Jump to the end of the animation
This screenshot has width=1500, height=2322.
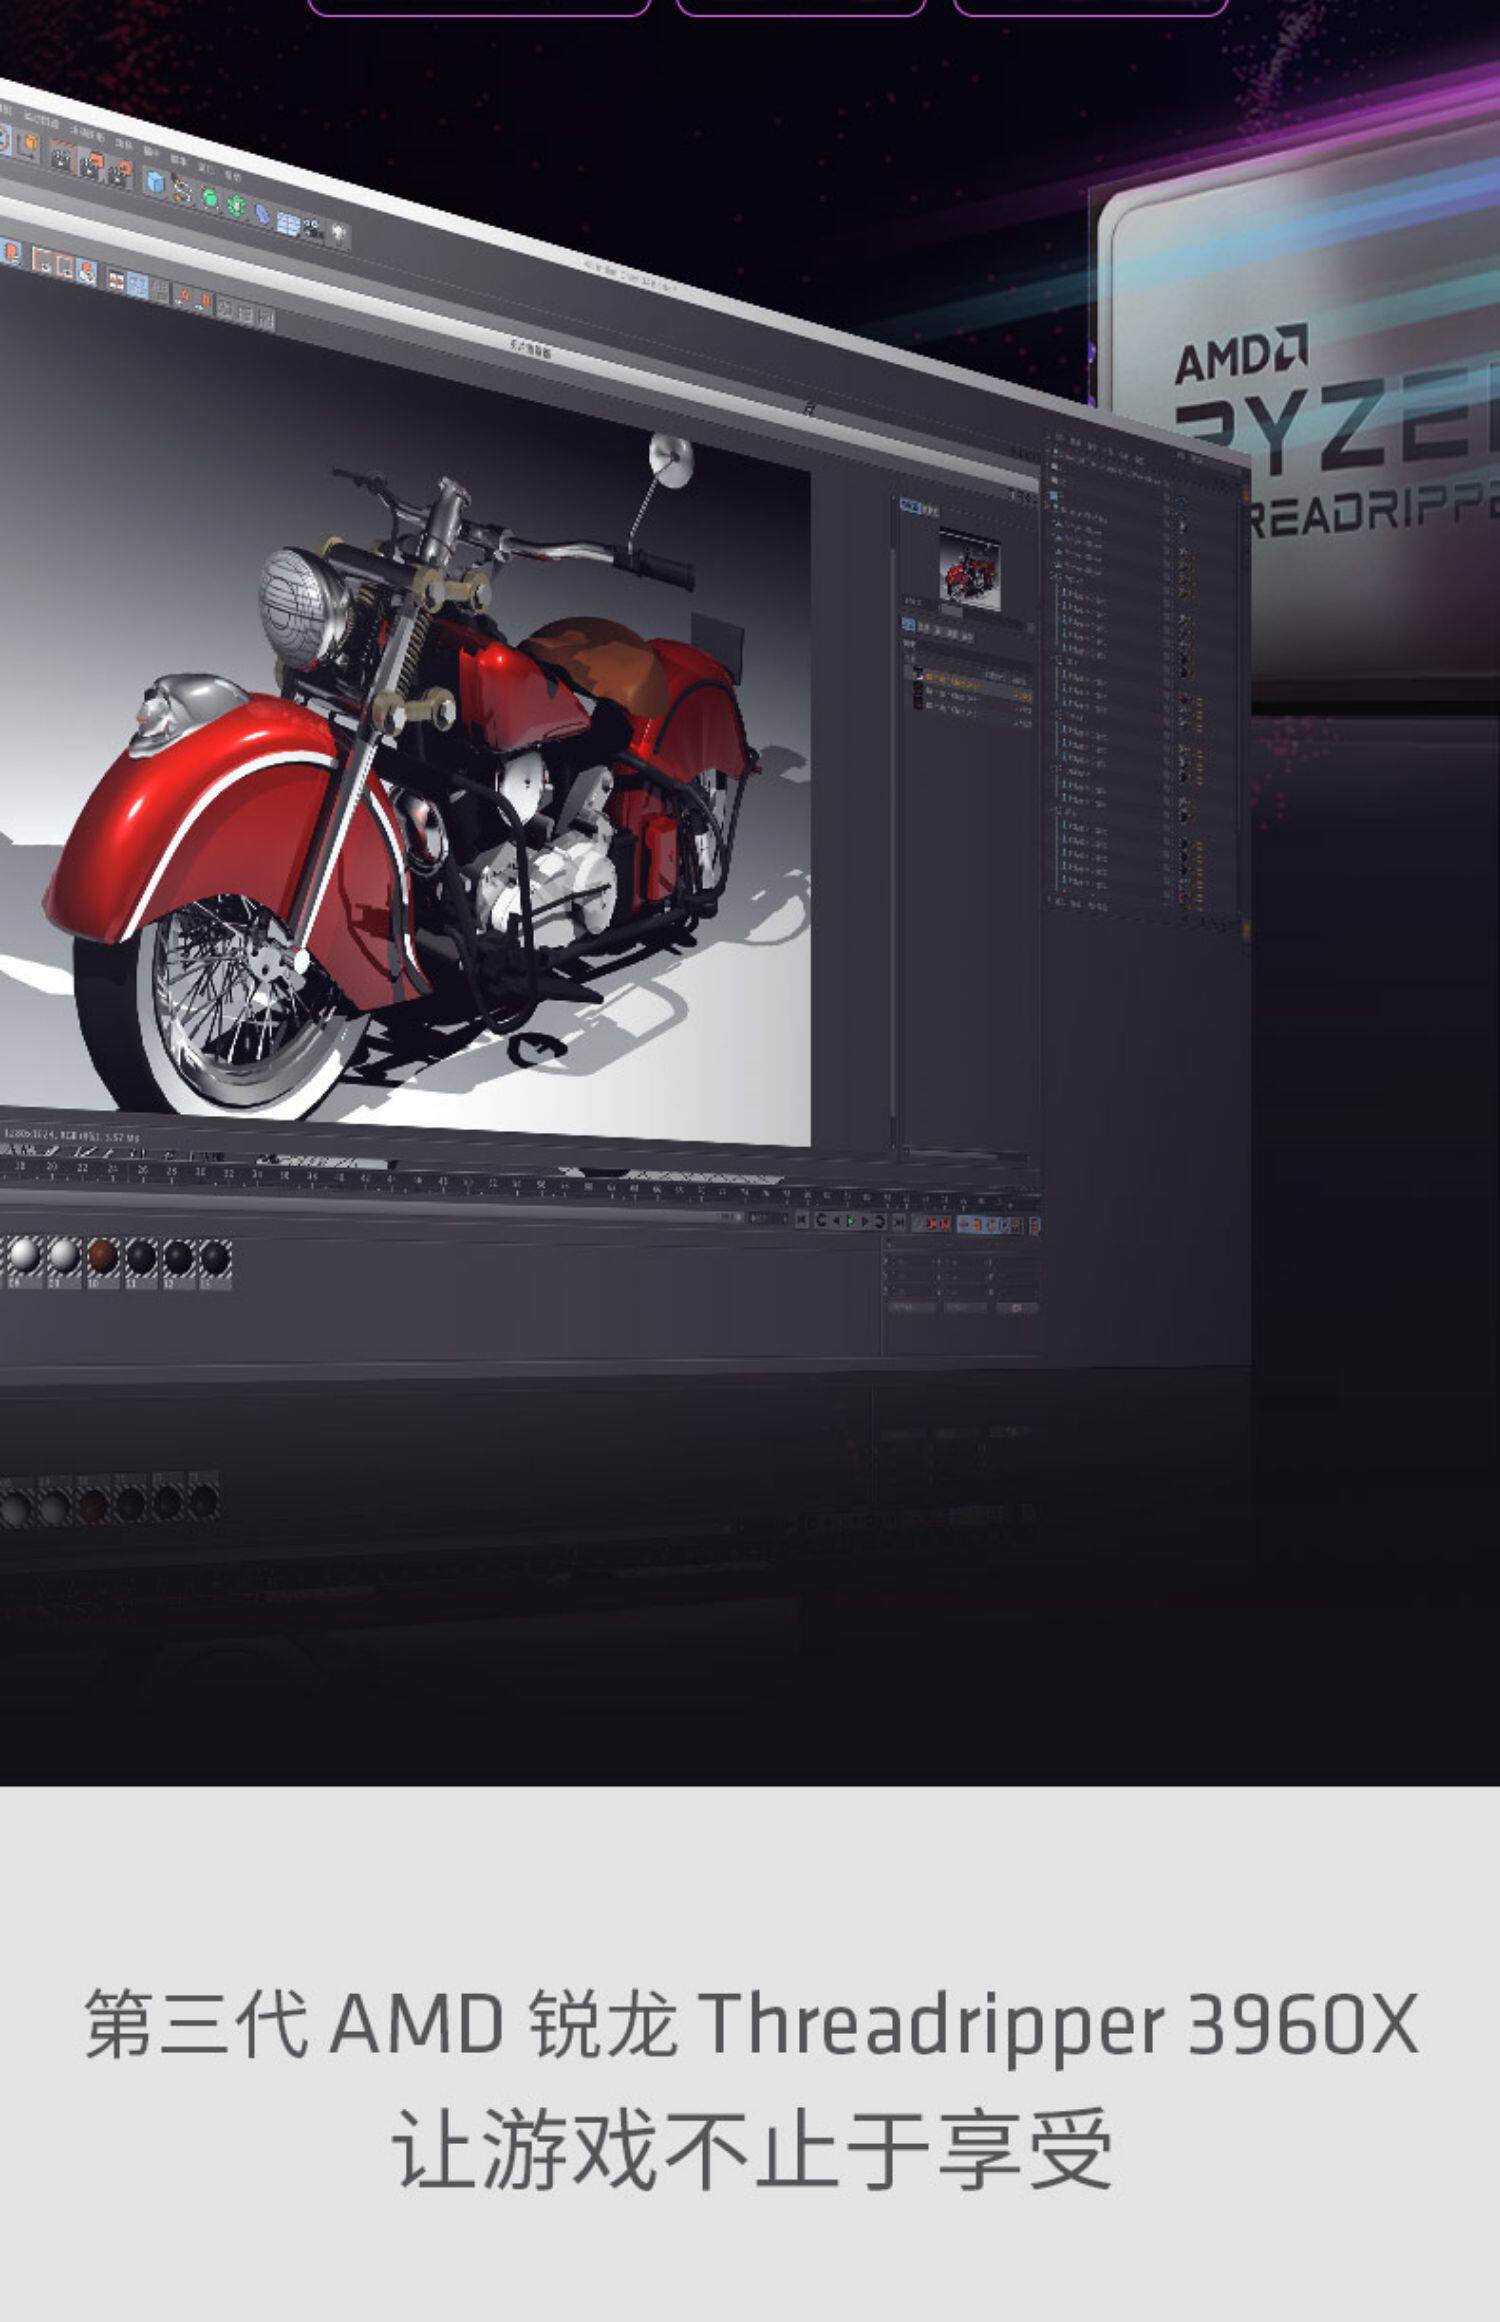pos(898,1222)
